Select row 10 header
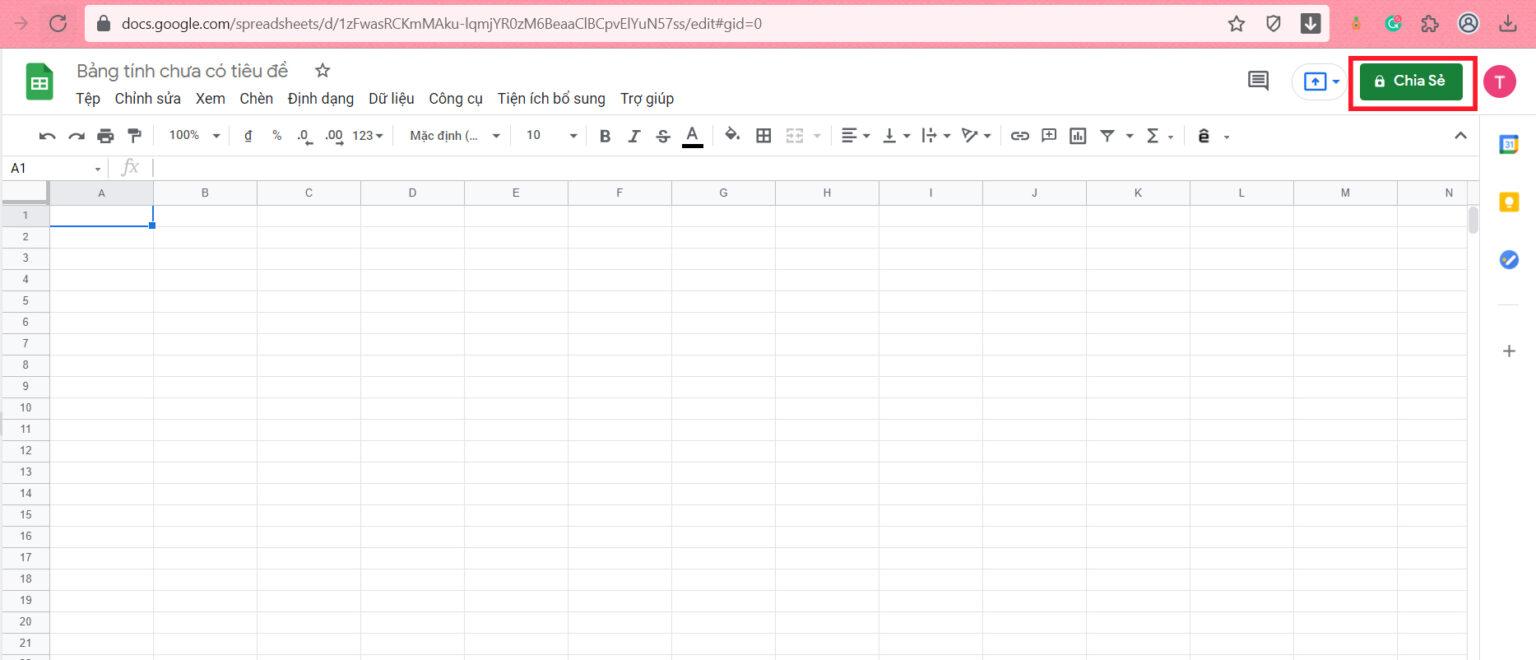The width and height of the screenshot is (1536, 660). [25, 407]
